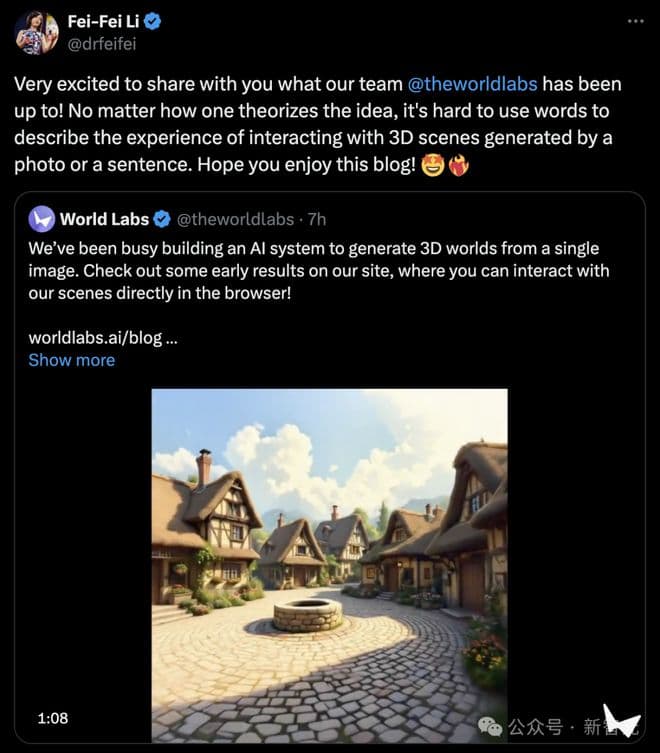Click the heart-on-fire emoji in the tweet
Screen dimensions: 660x753
click(x=457, y=163)
